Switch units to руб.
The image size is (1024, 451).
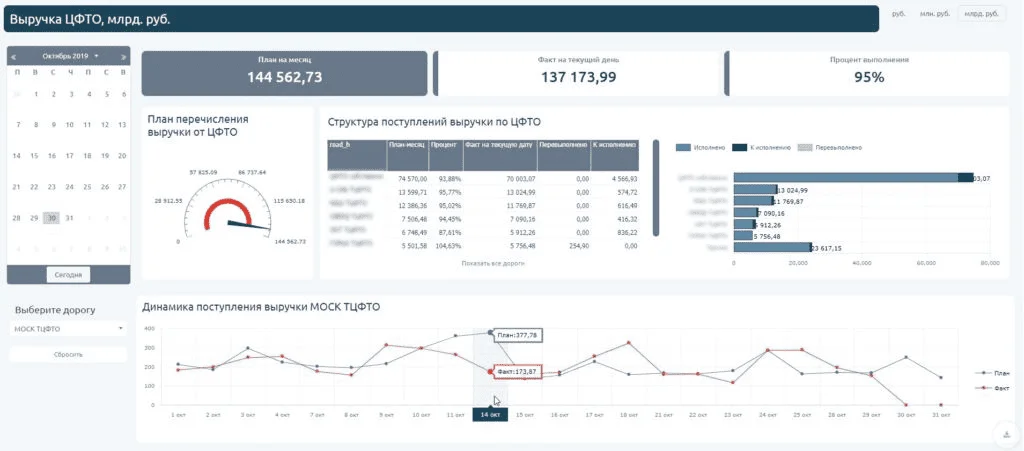click(899, 13)
